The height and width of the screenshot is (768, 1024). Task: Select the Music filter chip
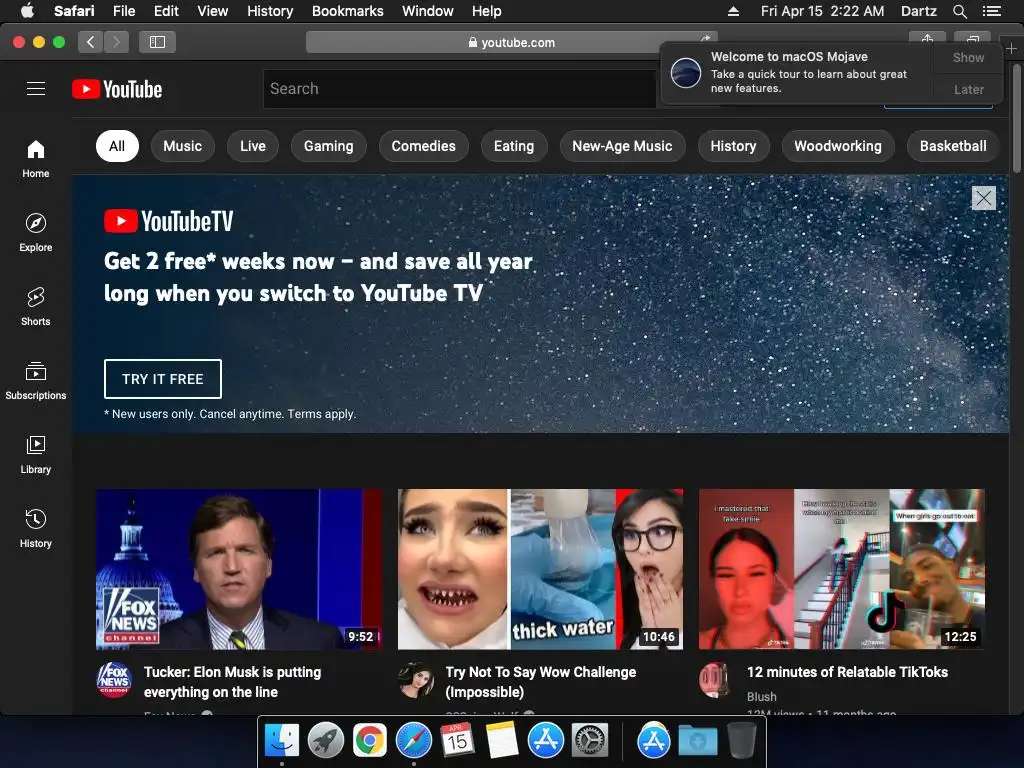coord(182,146)
